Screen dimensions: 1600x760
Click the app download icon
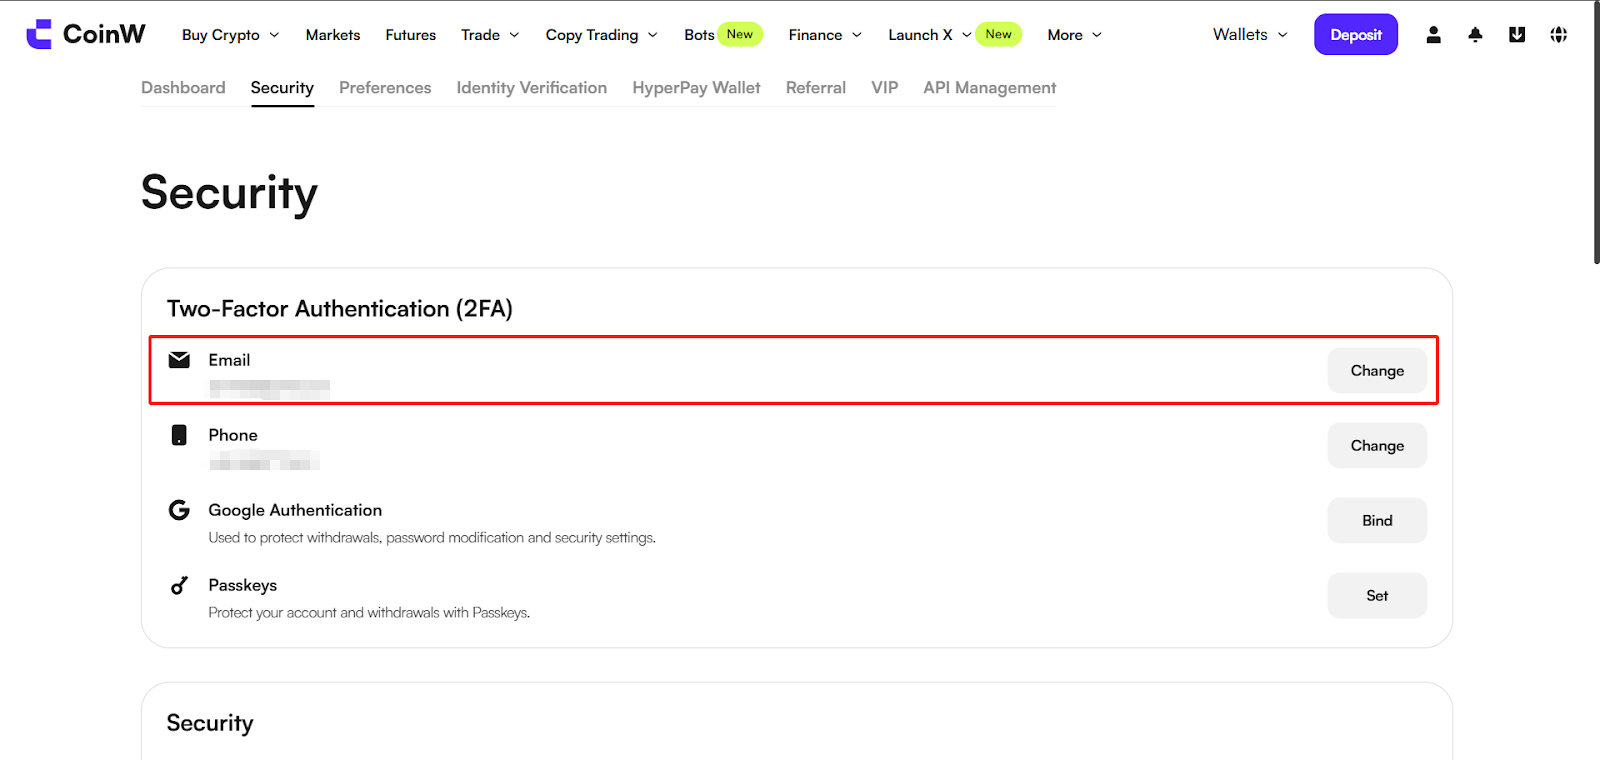click(1517, 34)
